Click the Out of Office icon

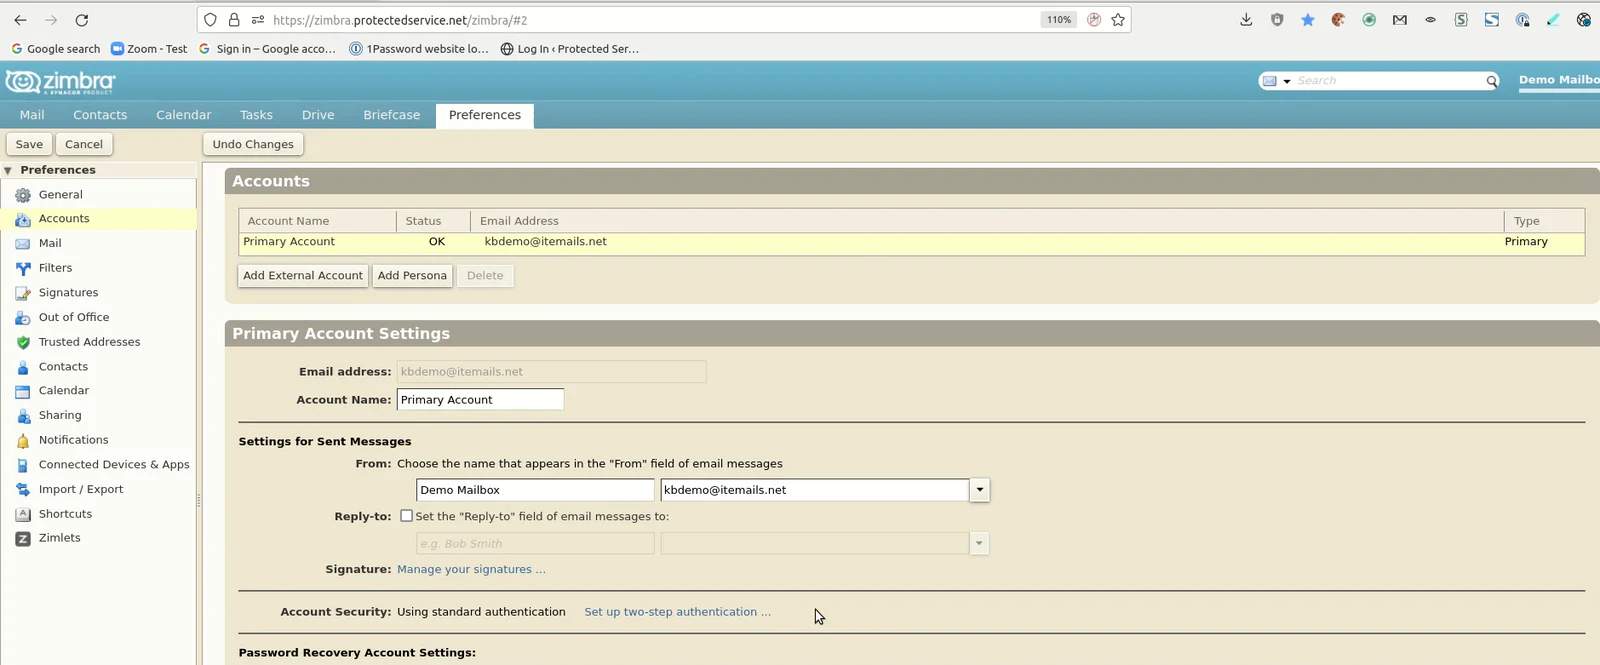[23, 318]
